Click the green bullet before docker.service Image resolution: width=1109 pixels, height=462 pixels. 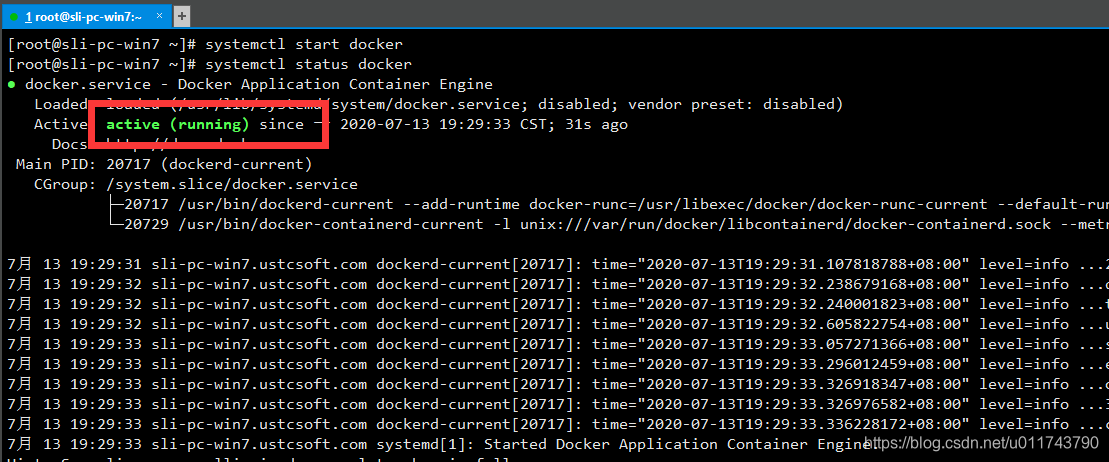point(12,84)
